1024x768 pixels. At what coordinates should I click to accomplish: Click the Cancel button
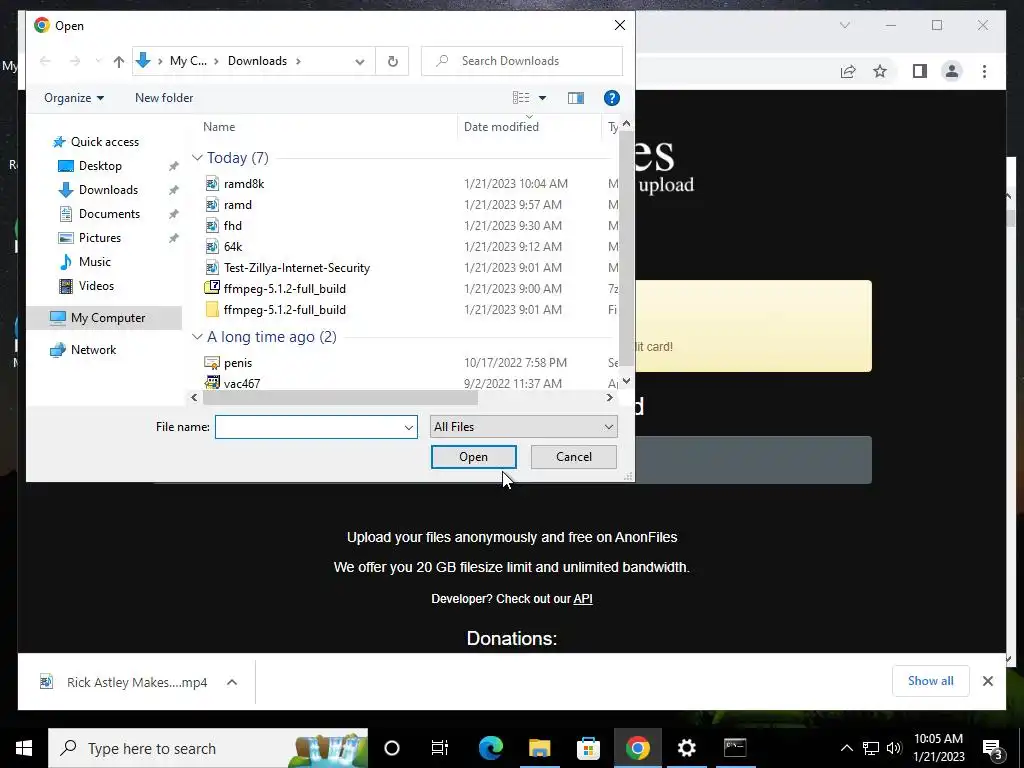tap(573, 457)
